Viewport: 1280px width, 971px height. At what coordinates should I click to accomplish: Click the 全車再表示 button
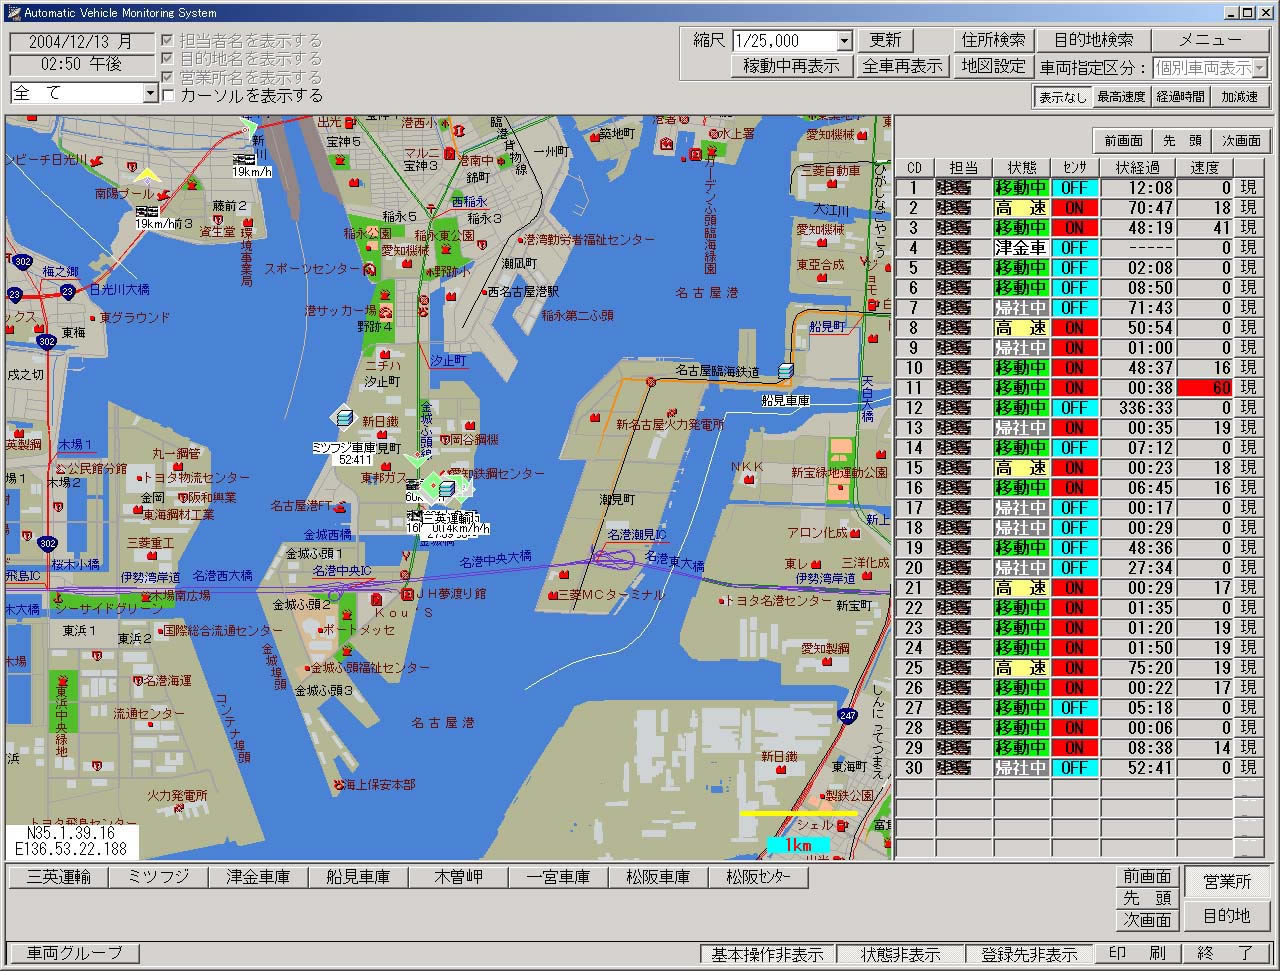902,66
